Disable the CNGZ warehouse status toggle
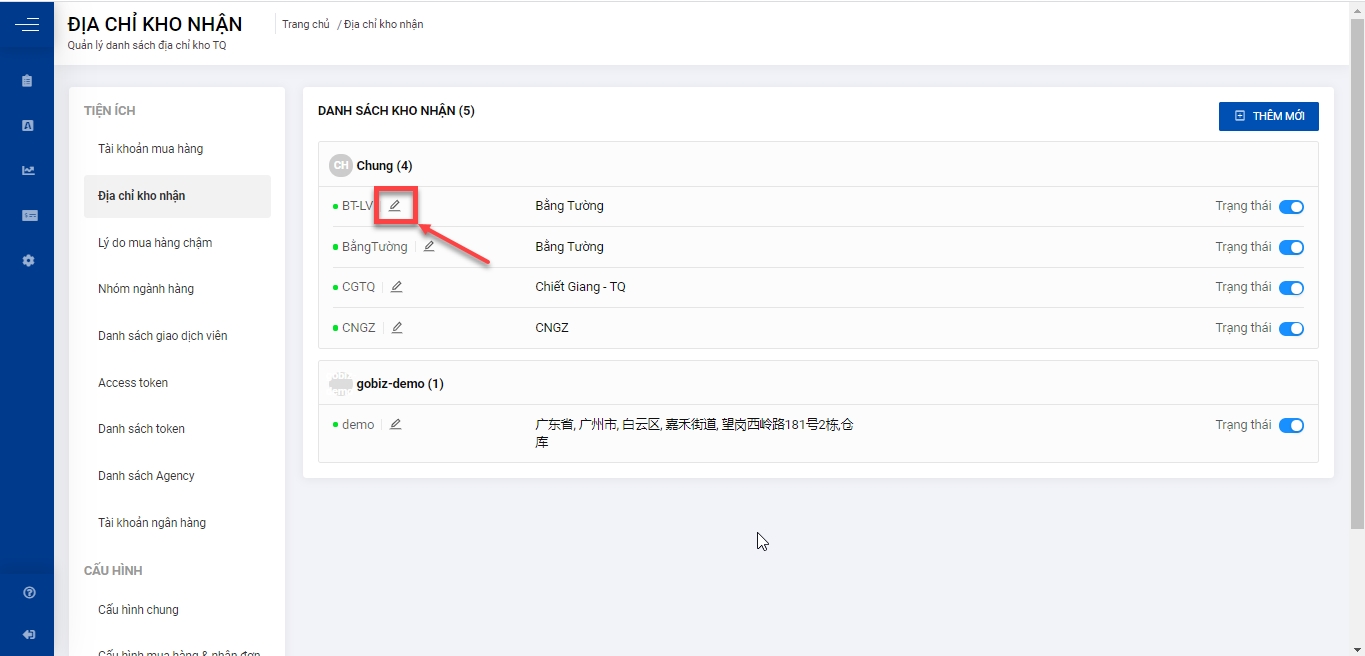1365x656 pixels. pyautogui.click(x=1291, y=329)
